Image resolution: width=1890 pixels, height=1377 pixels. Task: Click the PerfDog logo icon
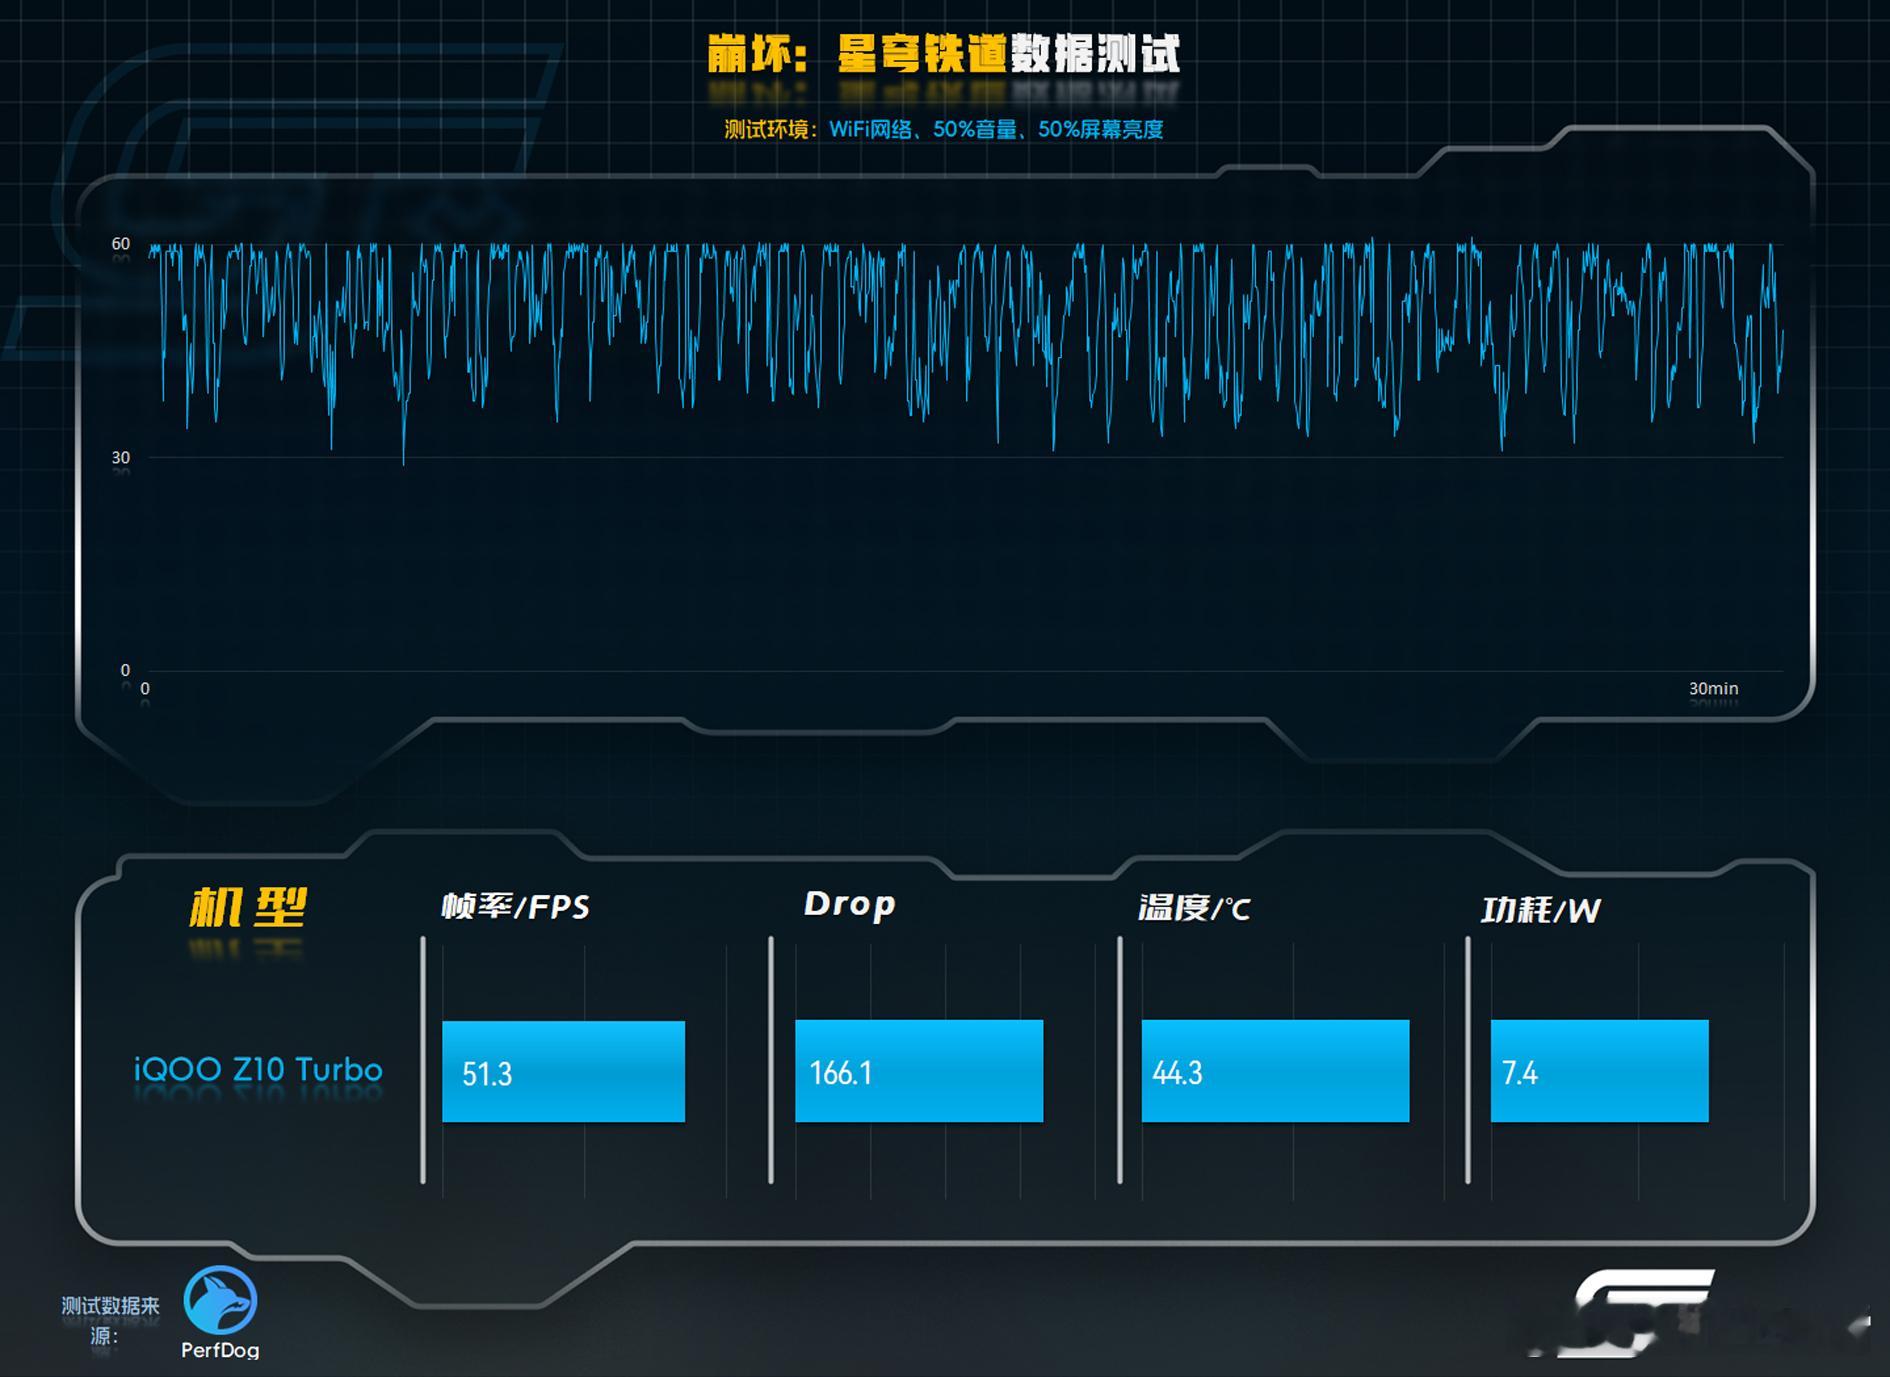coord(220,1300)
